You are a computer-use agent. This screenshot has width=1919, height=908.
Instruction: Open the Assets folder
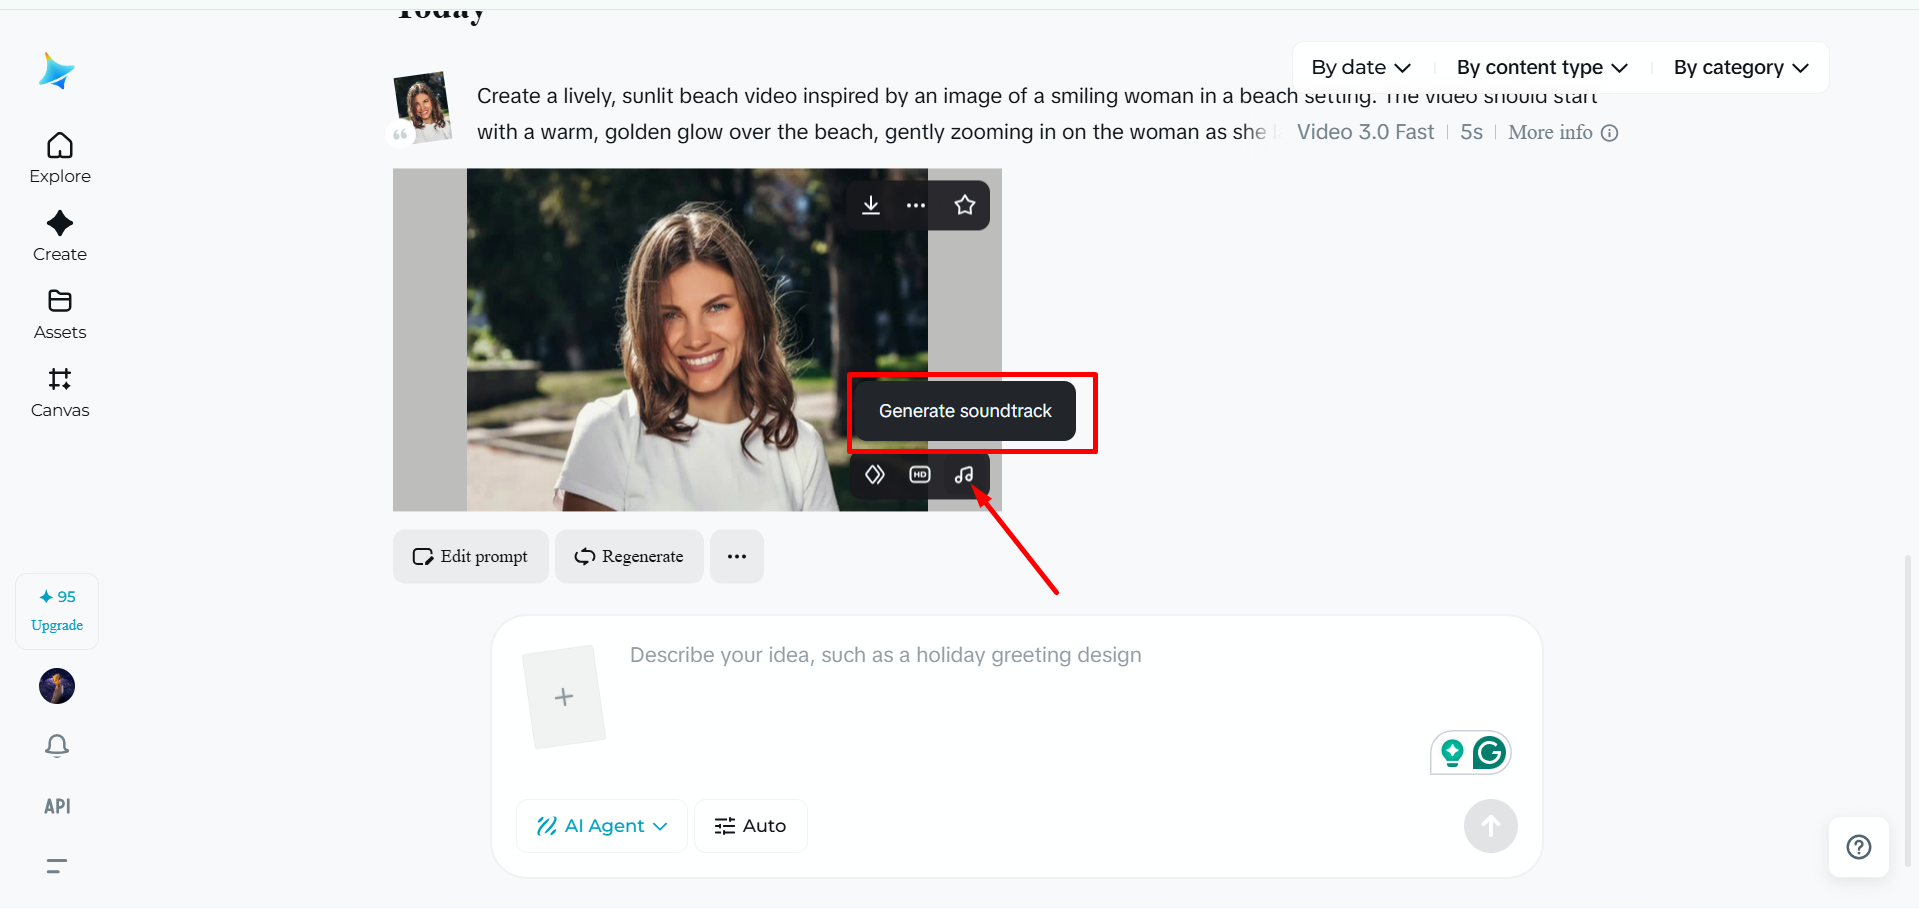point(60,314)
